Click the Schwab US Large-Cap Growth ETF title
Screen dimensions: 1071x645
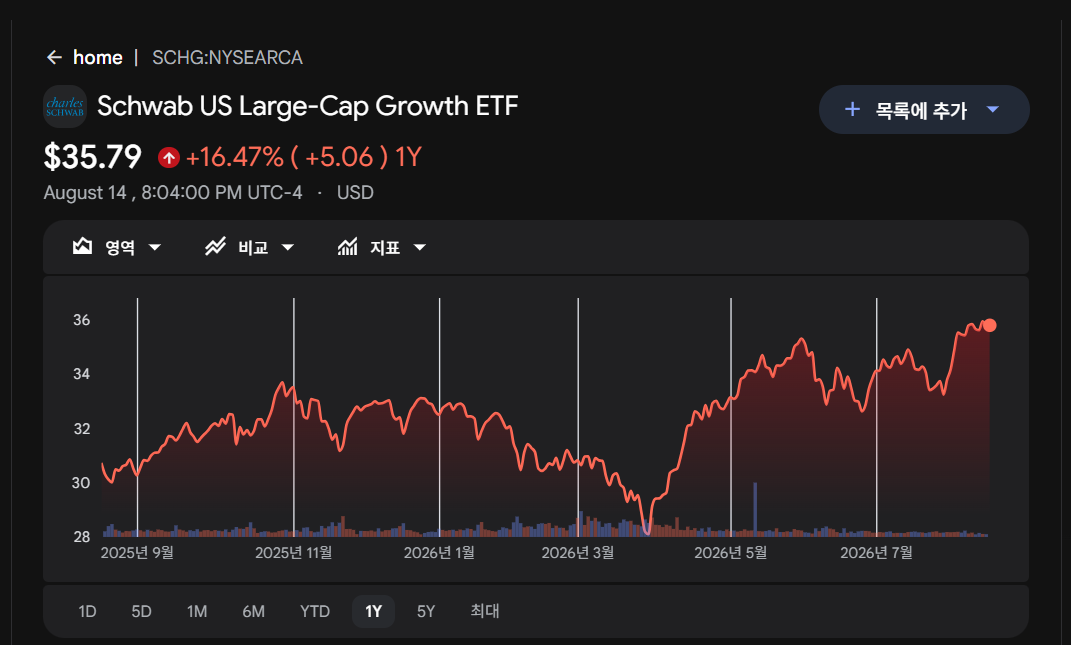click(x=308, y=106)
